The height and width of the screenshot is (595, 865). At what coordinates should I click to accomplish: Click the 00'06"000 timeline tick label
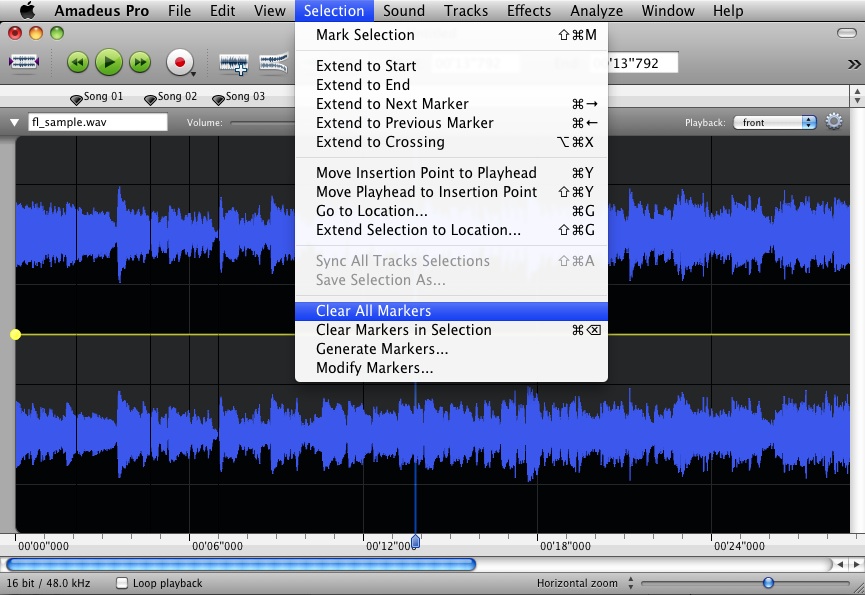click(x=217, y=546)
